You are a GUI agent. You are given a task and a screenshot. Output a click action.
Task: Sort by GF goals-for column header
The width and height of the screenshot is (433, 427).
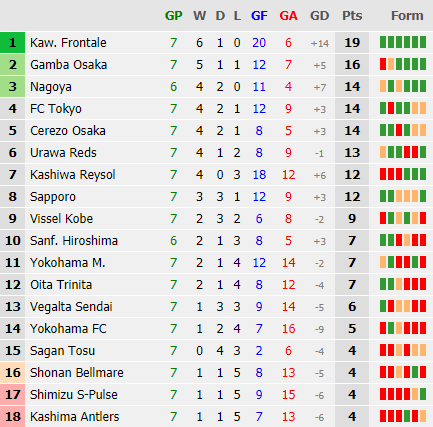(259, 16)
